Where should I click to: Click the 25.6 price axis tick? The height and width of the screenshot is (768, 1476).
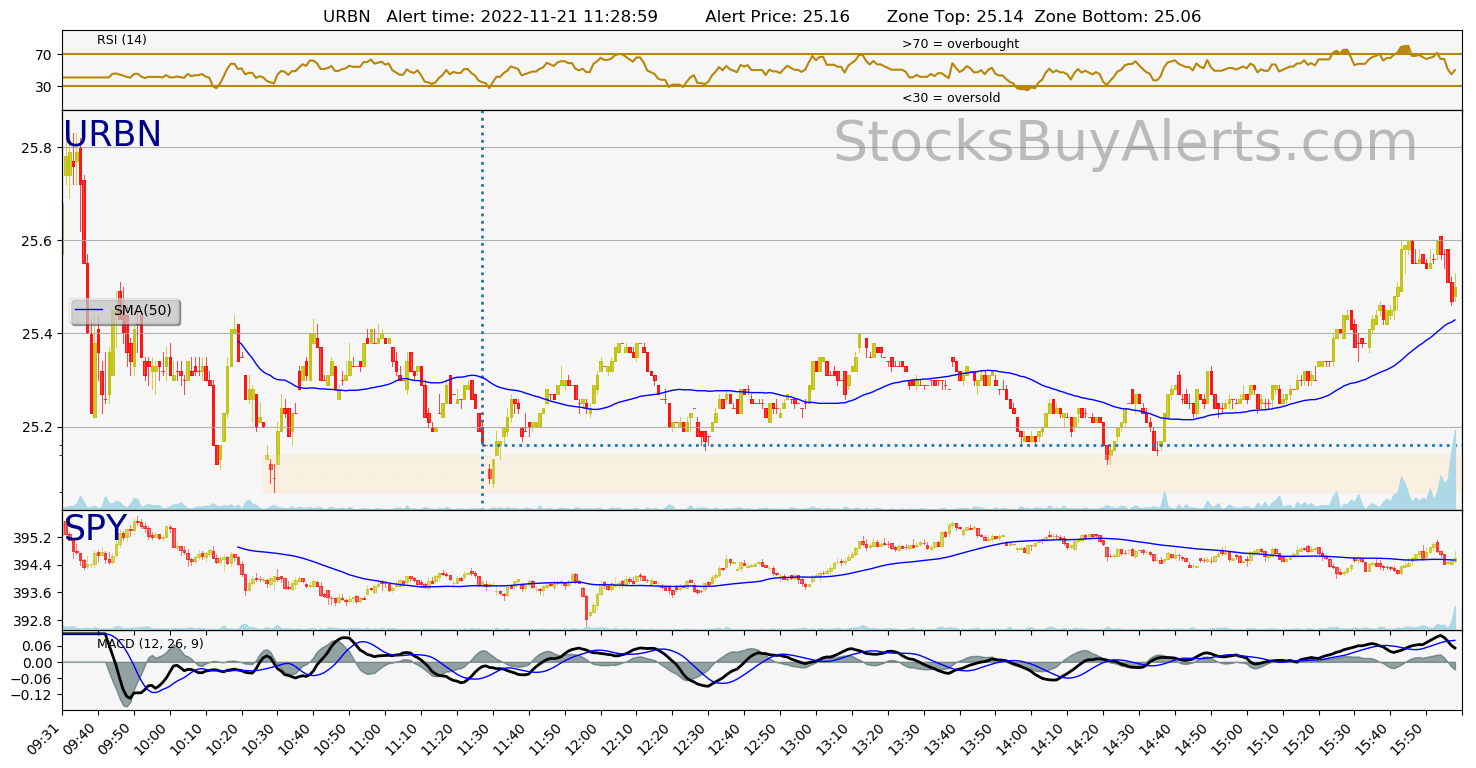pos(36,241)
